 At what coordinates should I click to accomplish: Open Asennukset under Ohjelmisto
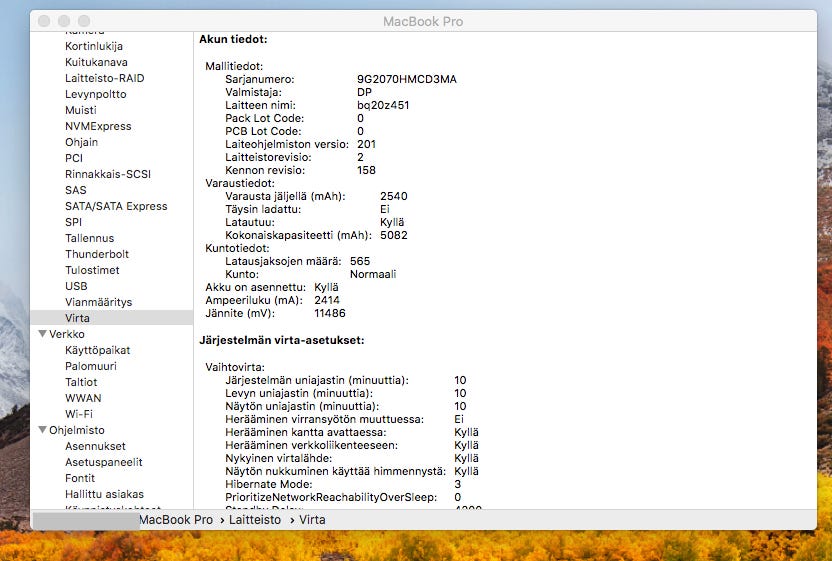(95, 446)
